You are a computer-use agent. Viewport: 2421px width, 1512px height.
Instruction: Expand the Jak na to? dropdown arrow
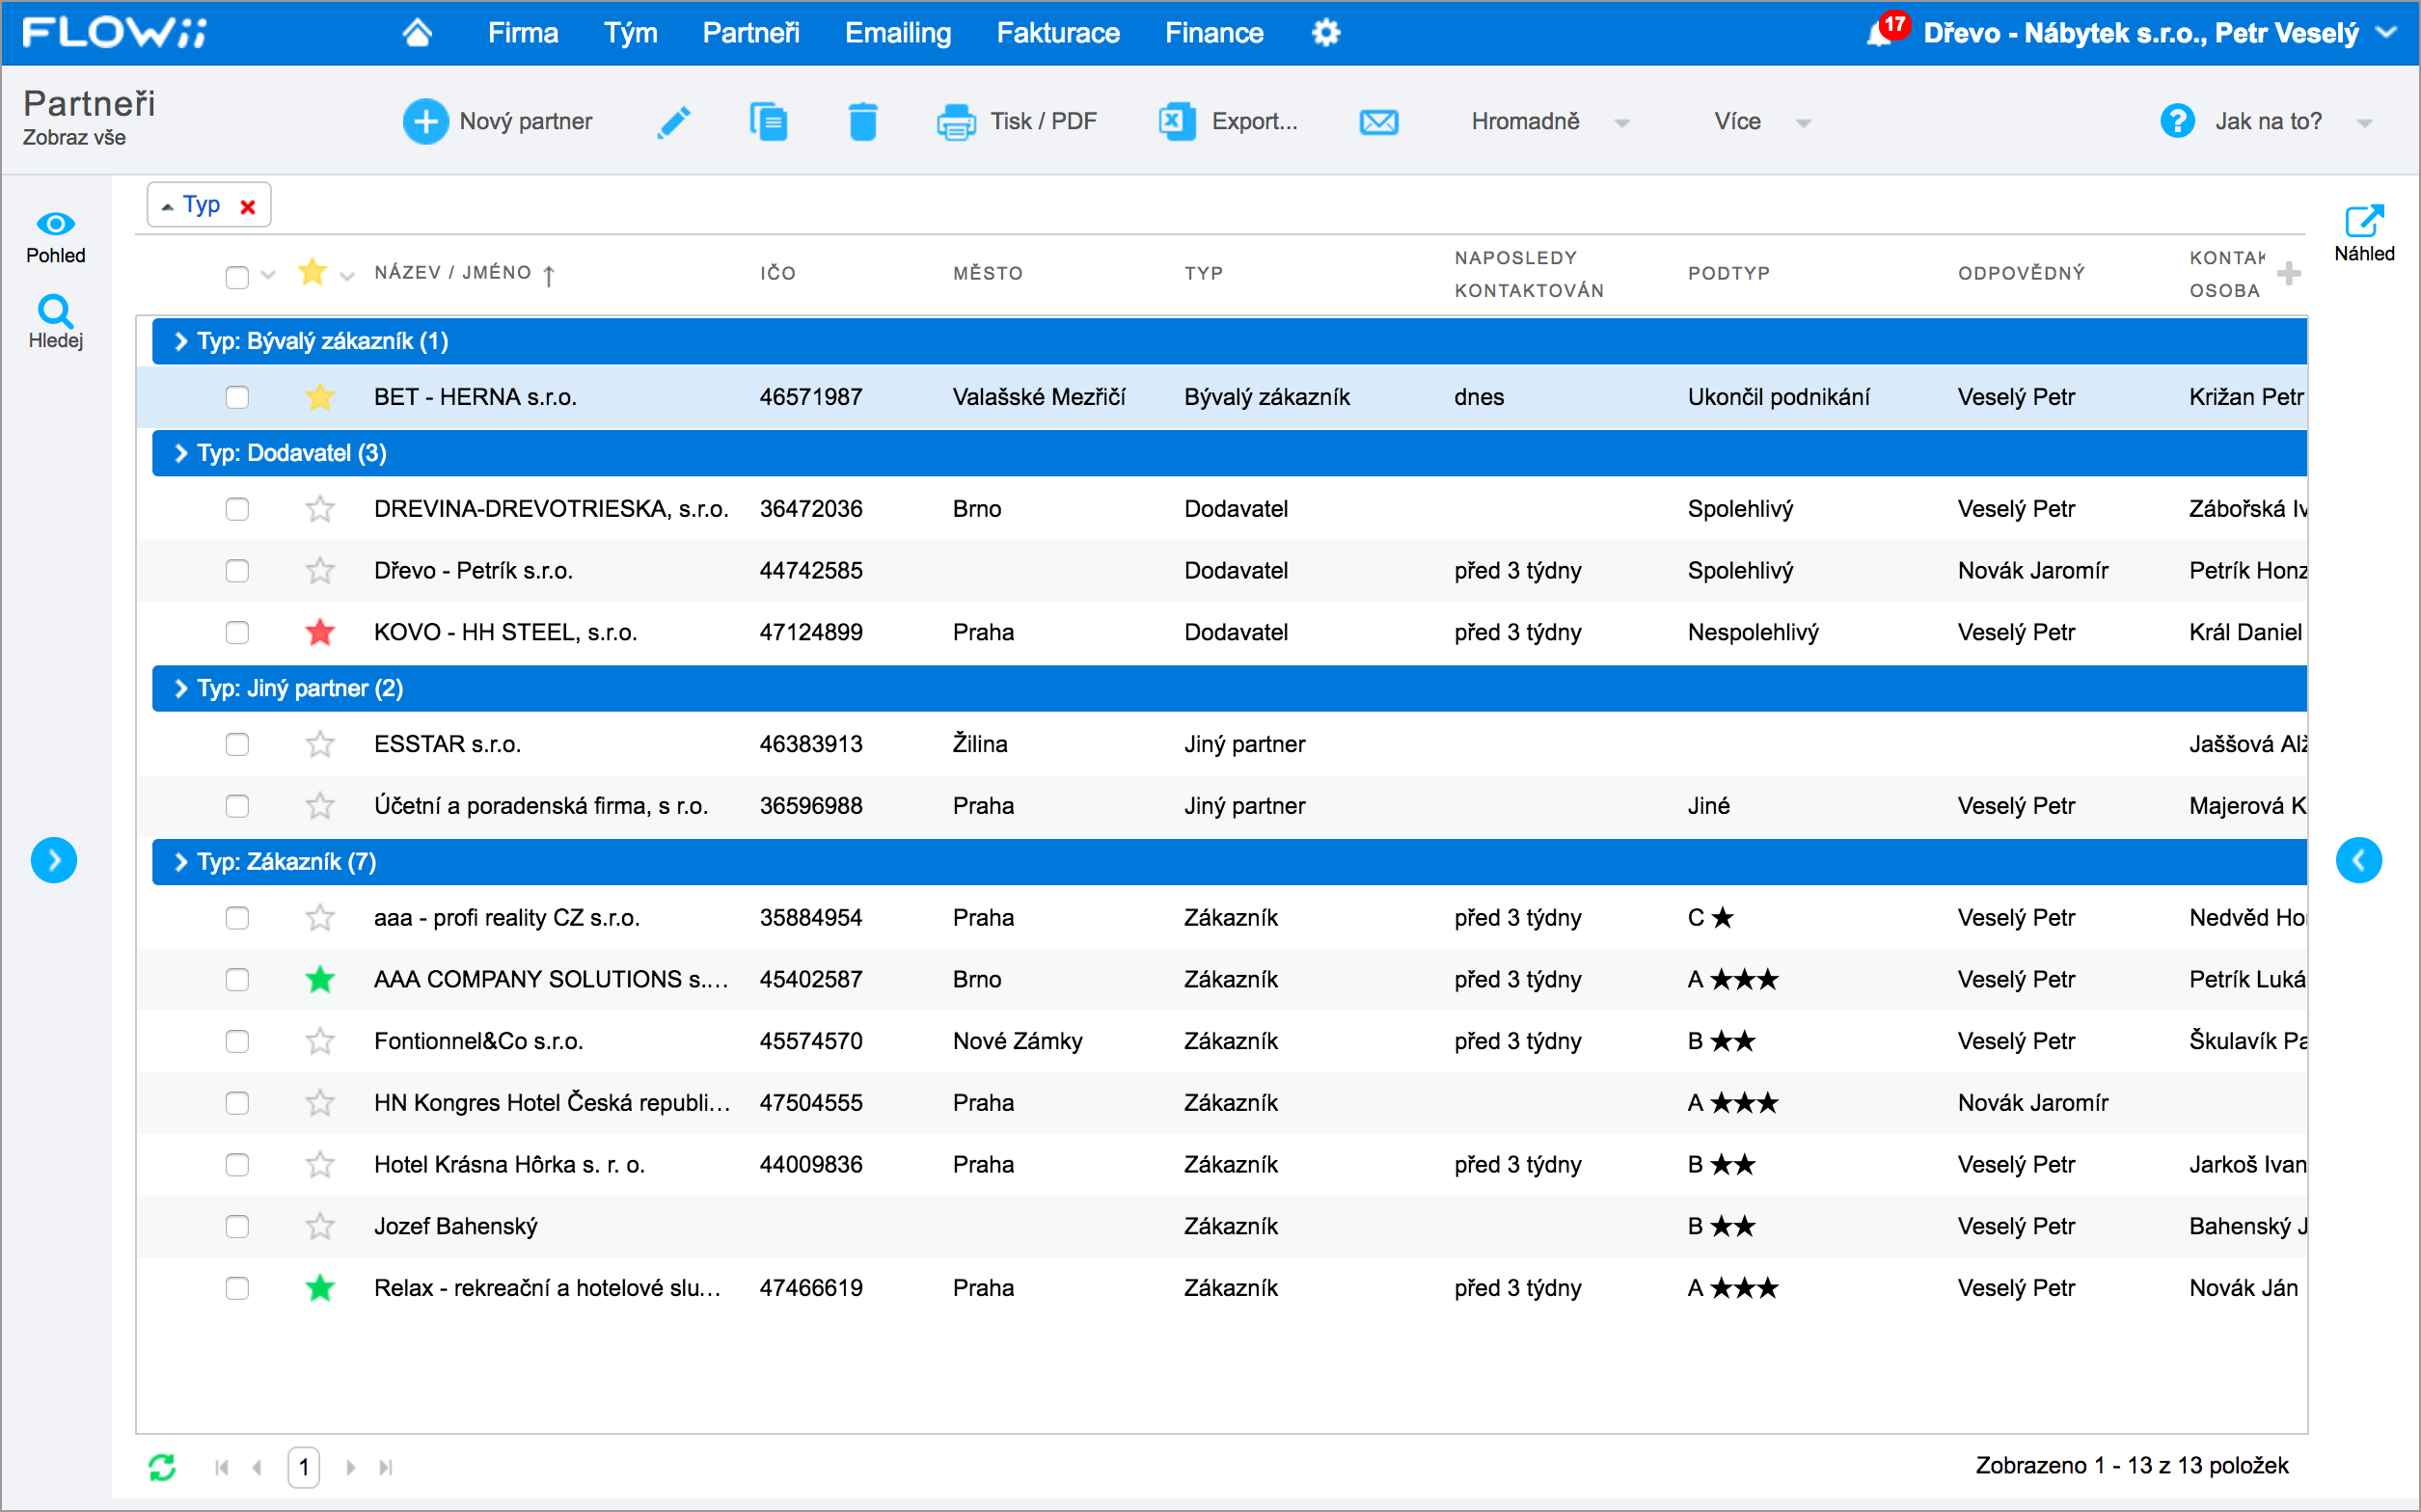coord(2365,123)
